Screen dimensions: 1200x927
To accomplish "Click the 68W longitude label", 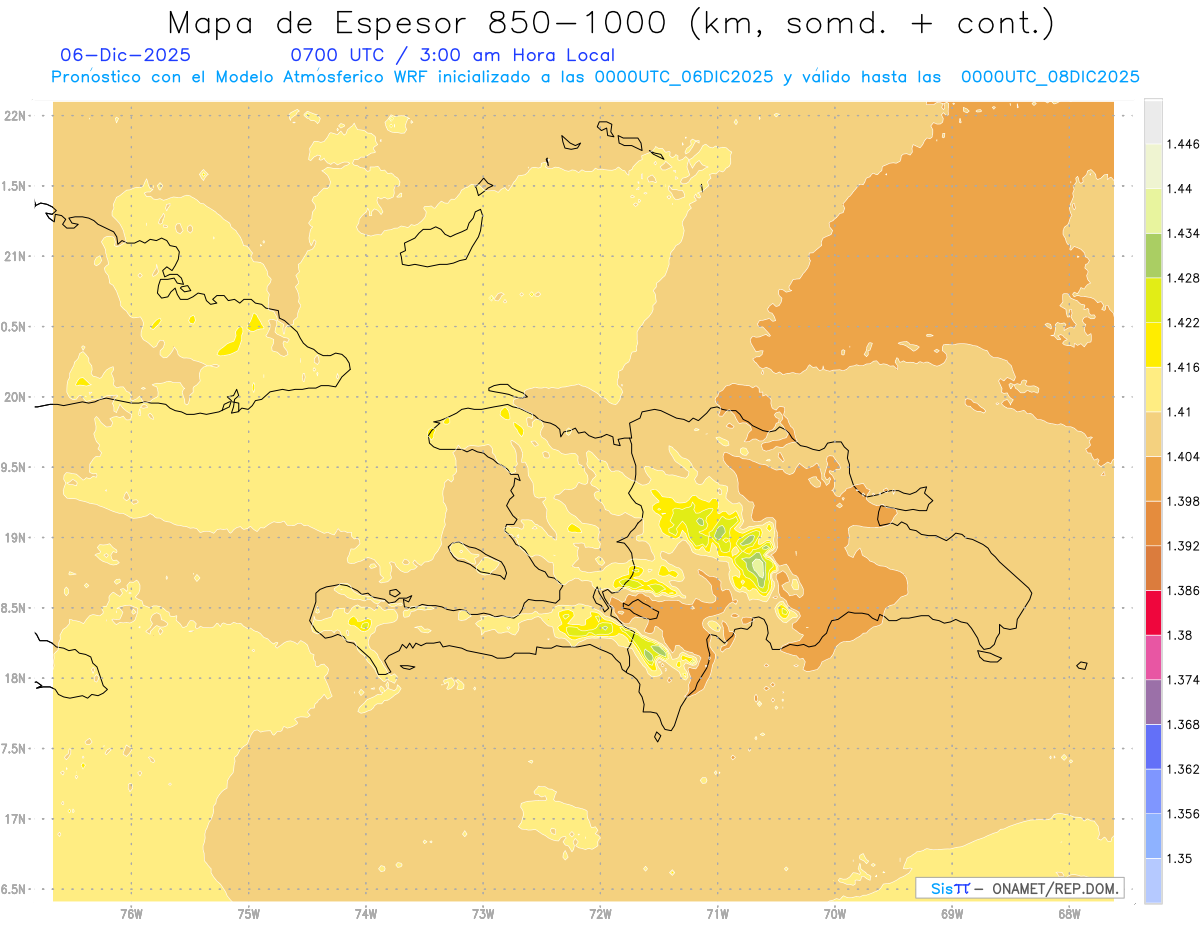I will point(1068,914).
